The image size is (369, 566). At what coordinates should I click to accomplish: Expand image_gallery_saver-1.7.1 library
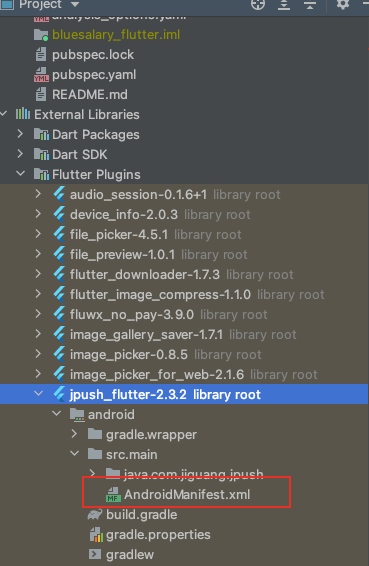click(x=38, y=334)
